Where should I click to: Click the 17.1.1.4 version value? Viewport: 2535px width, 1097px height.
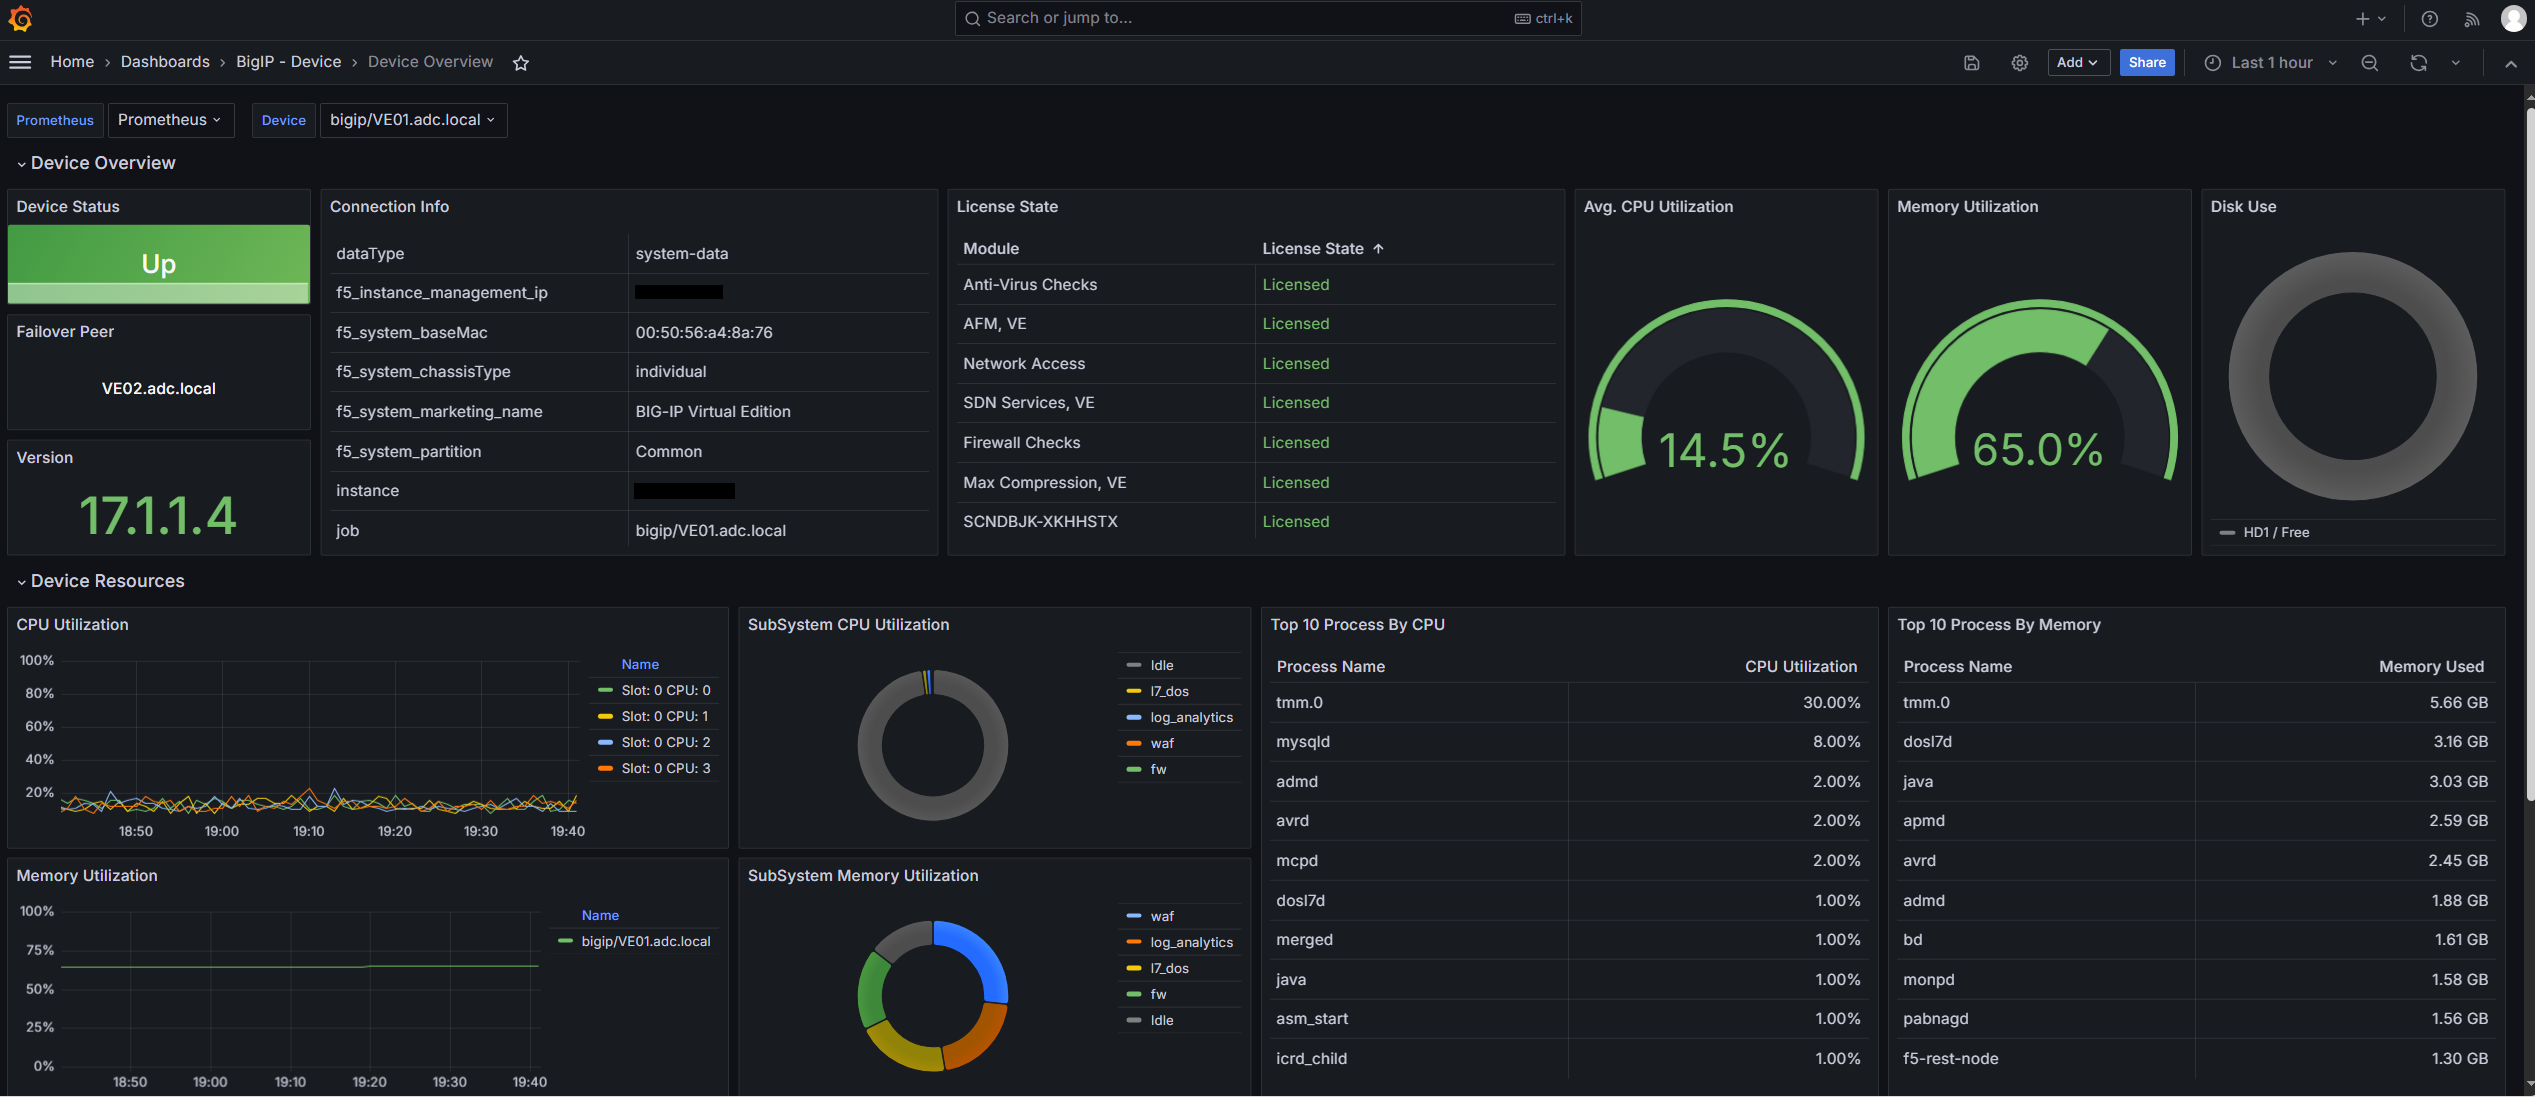pyautogui.click(x=158, y=516)
